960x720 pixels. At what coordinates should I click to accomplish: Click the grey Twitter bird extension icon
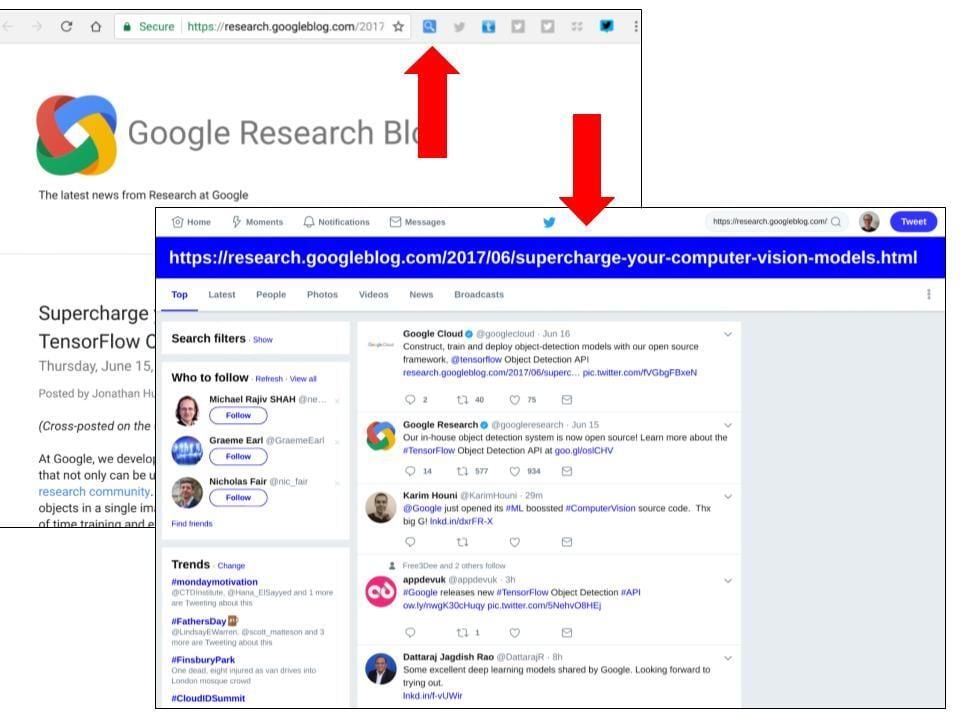[x=459, y=26]
